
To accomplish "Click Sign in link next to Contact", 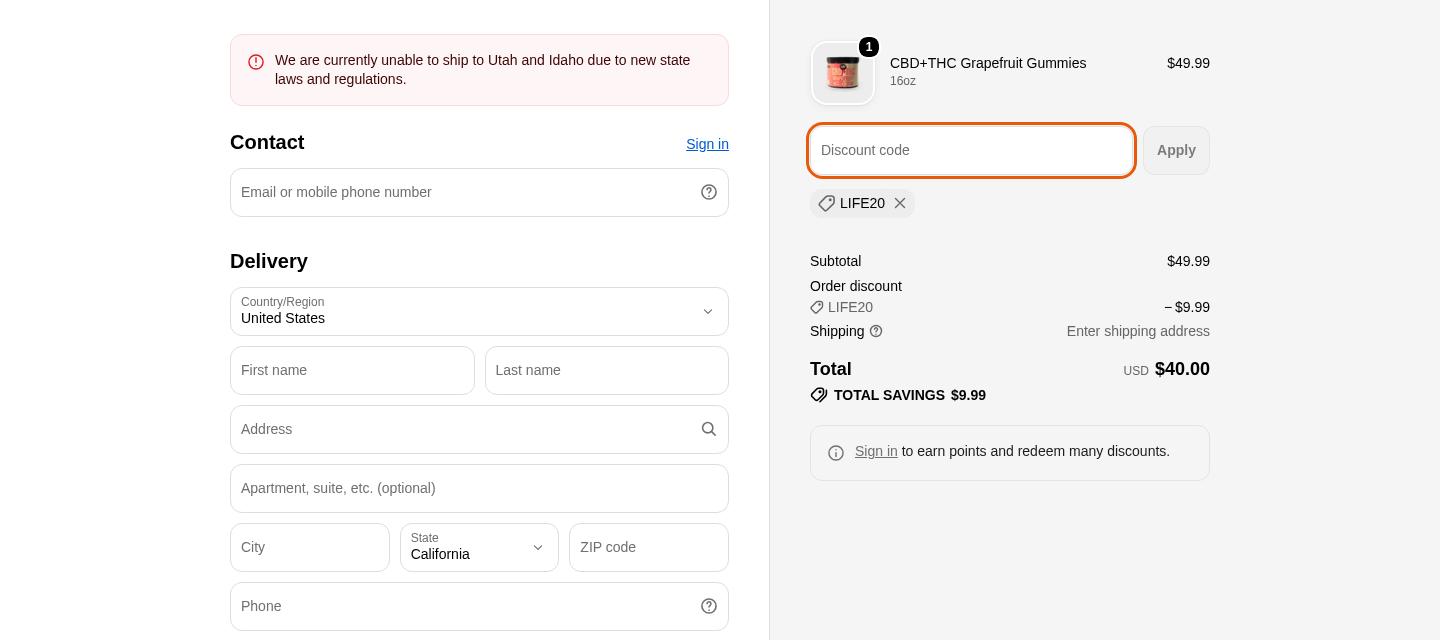I will [x=707, y=144].
